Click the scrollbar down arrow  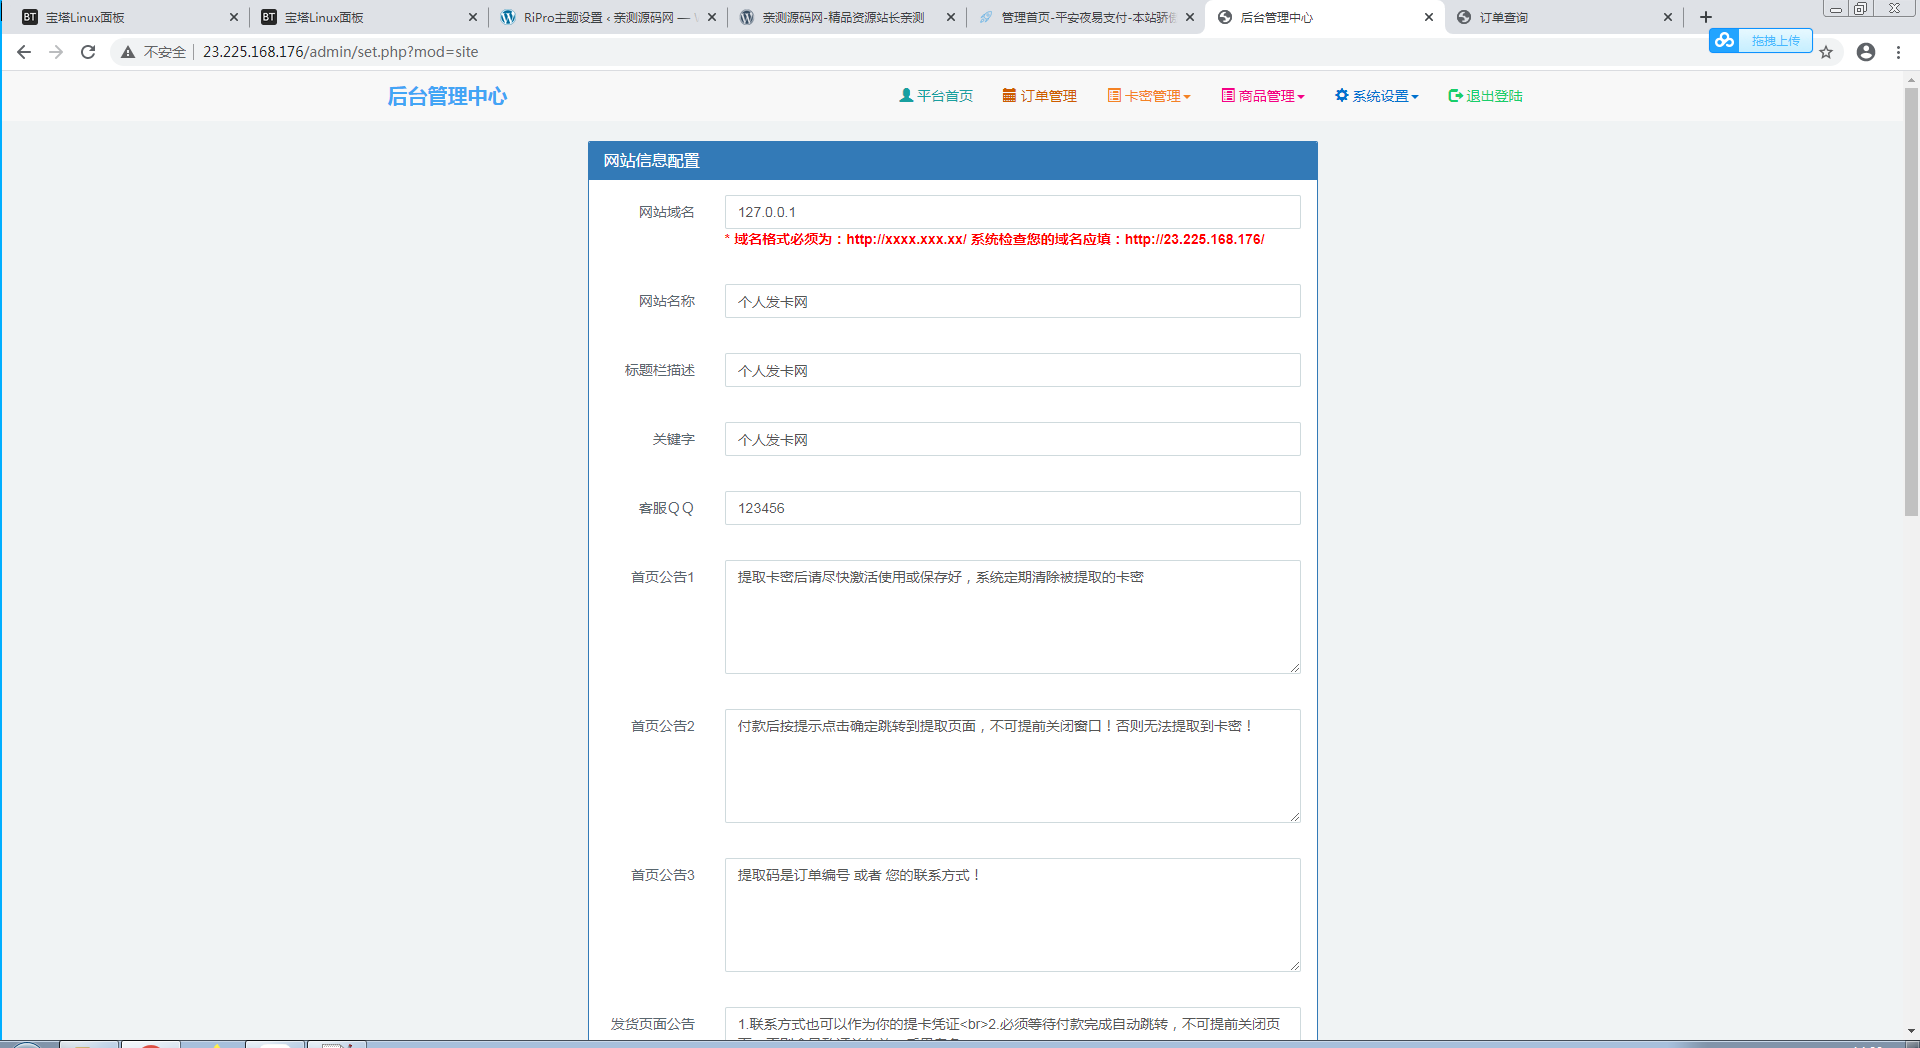coord(1911,1031)
